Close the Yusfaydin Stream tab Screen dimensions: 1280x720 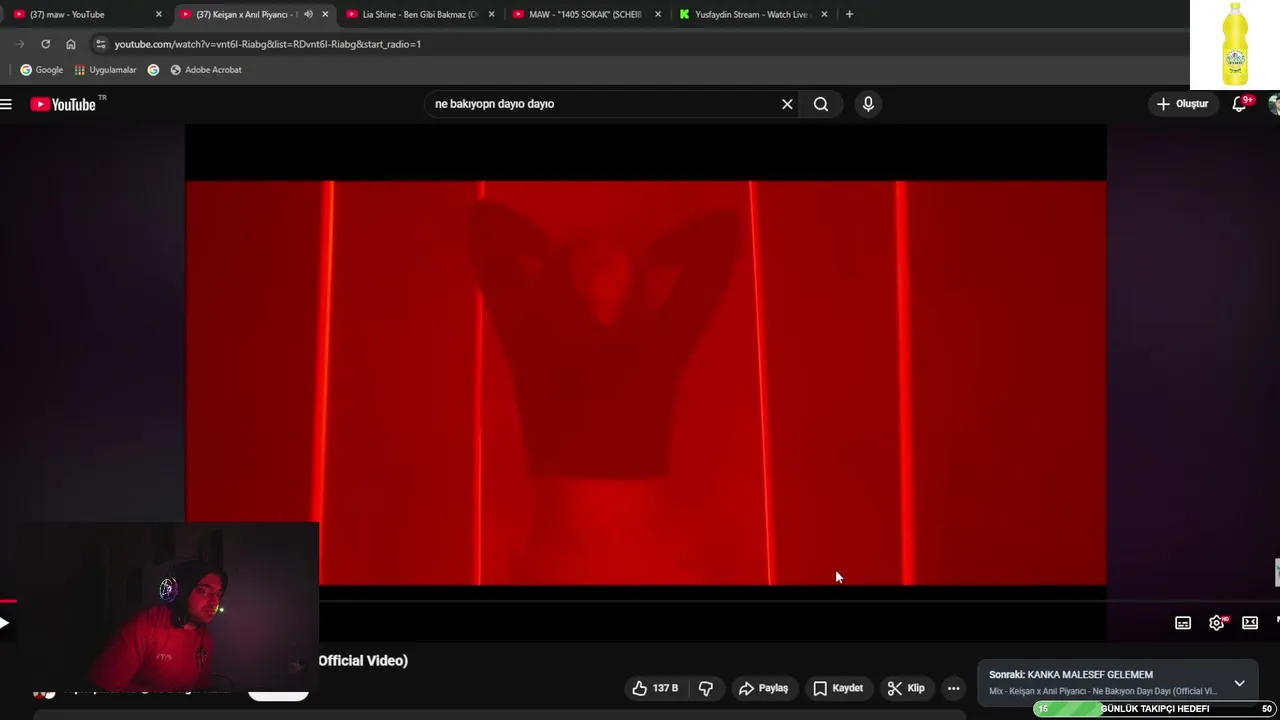824,14
